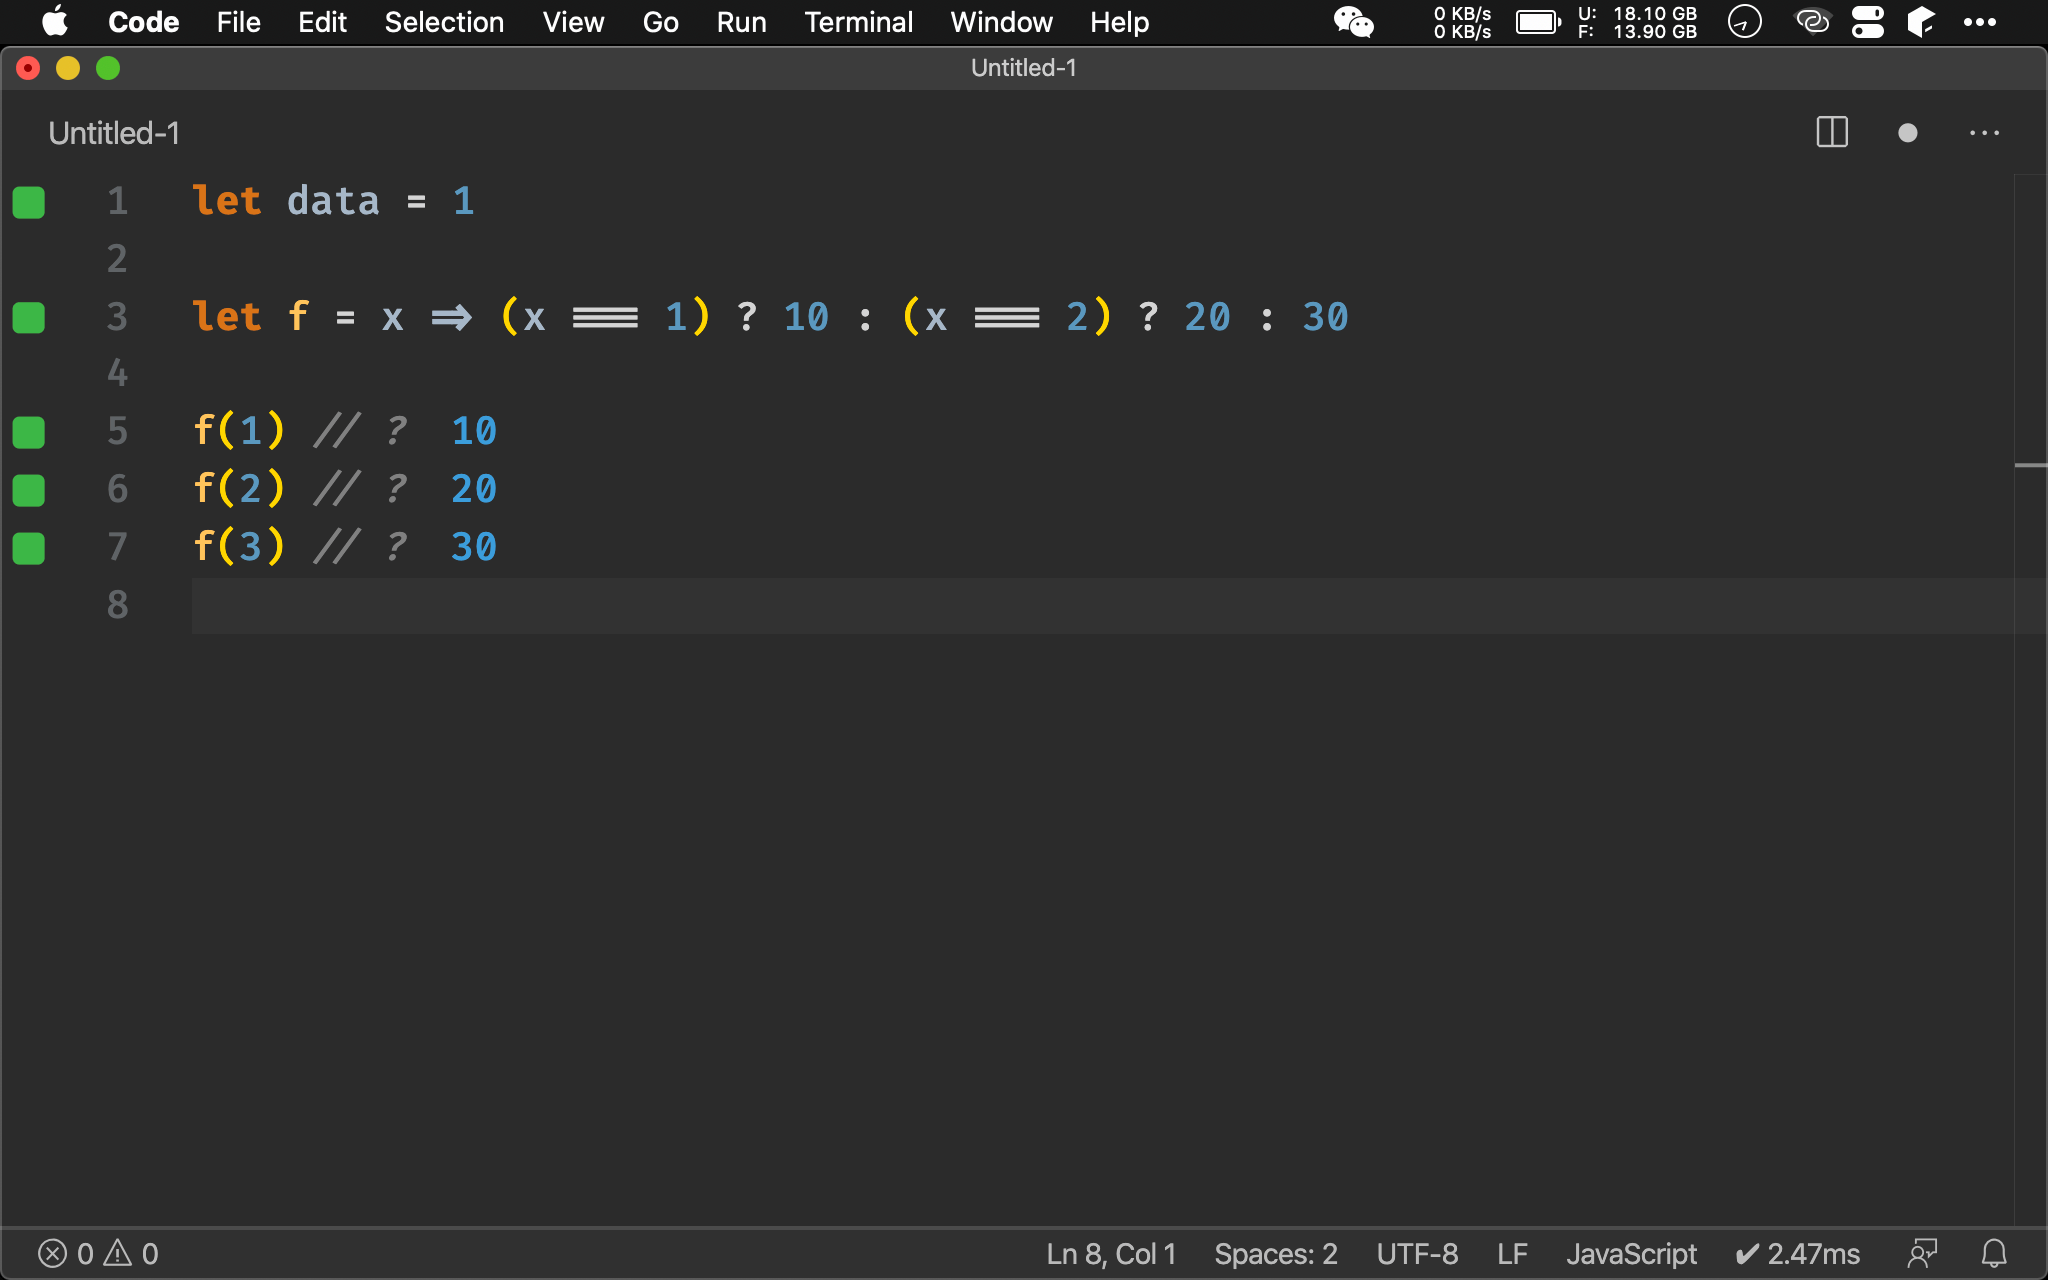Open macOS Control Center toggles icon
This screenshot has height=1280, width=2048.
[x=1867, y=21]
